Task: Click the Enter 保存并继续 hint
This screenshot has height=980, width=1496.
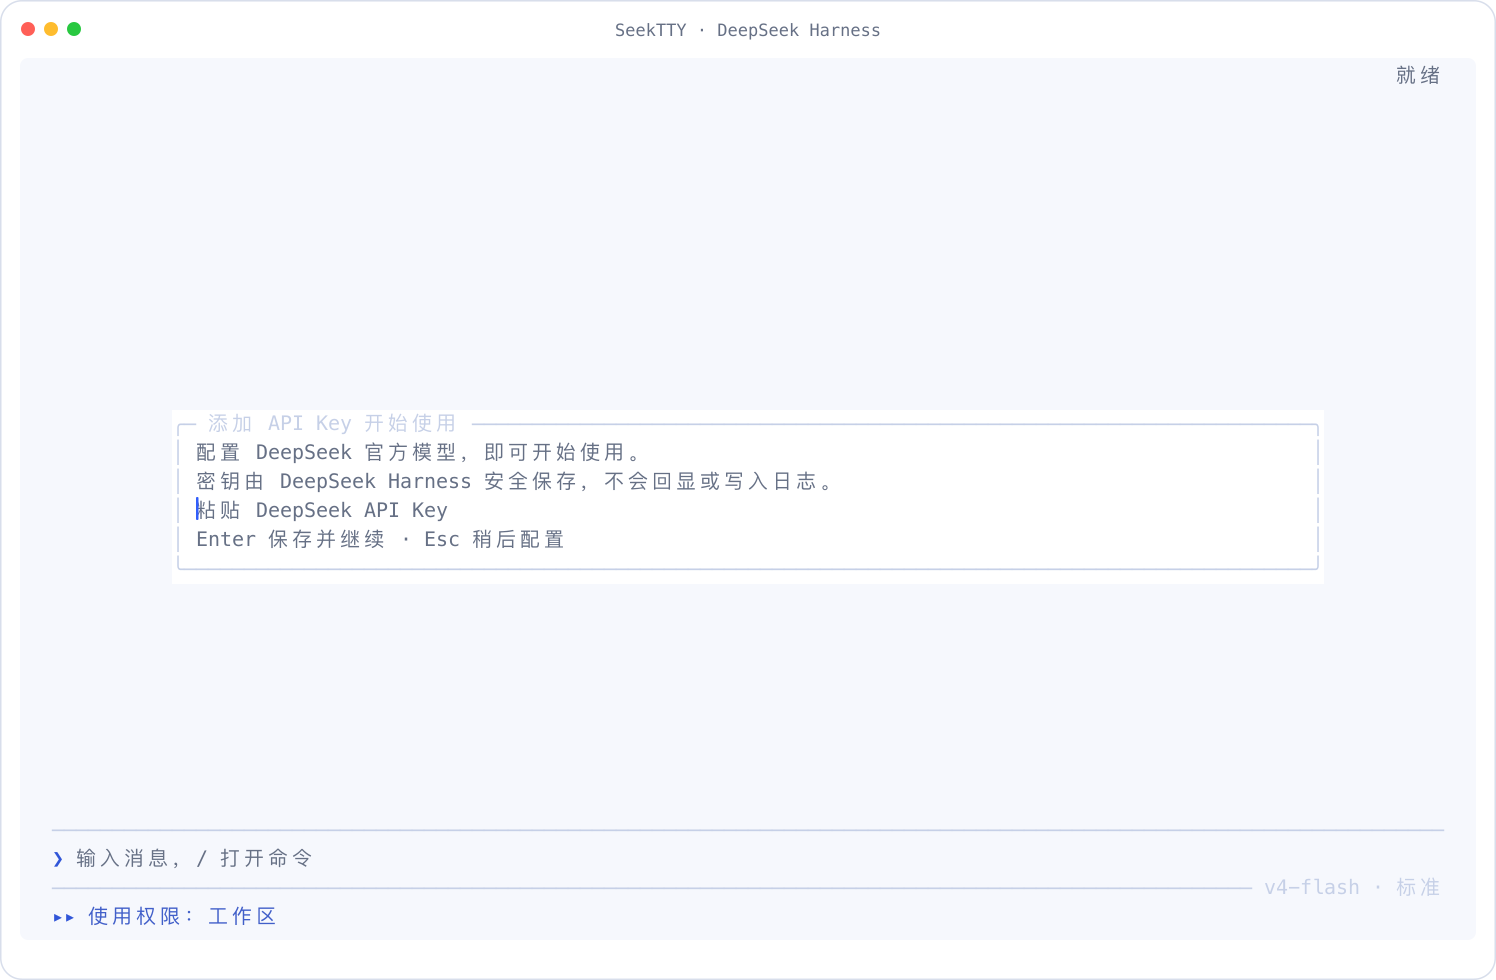Action: click(290, 539)
